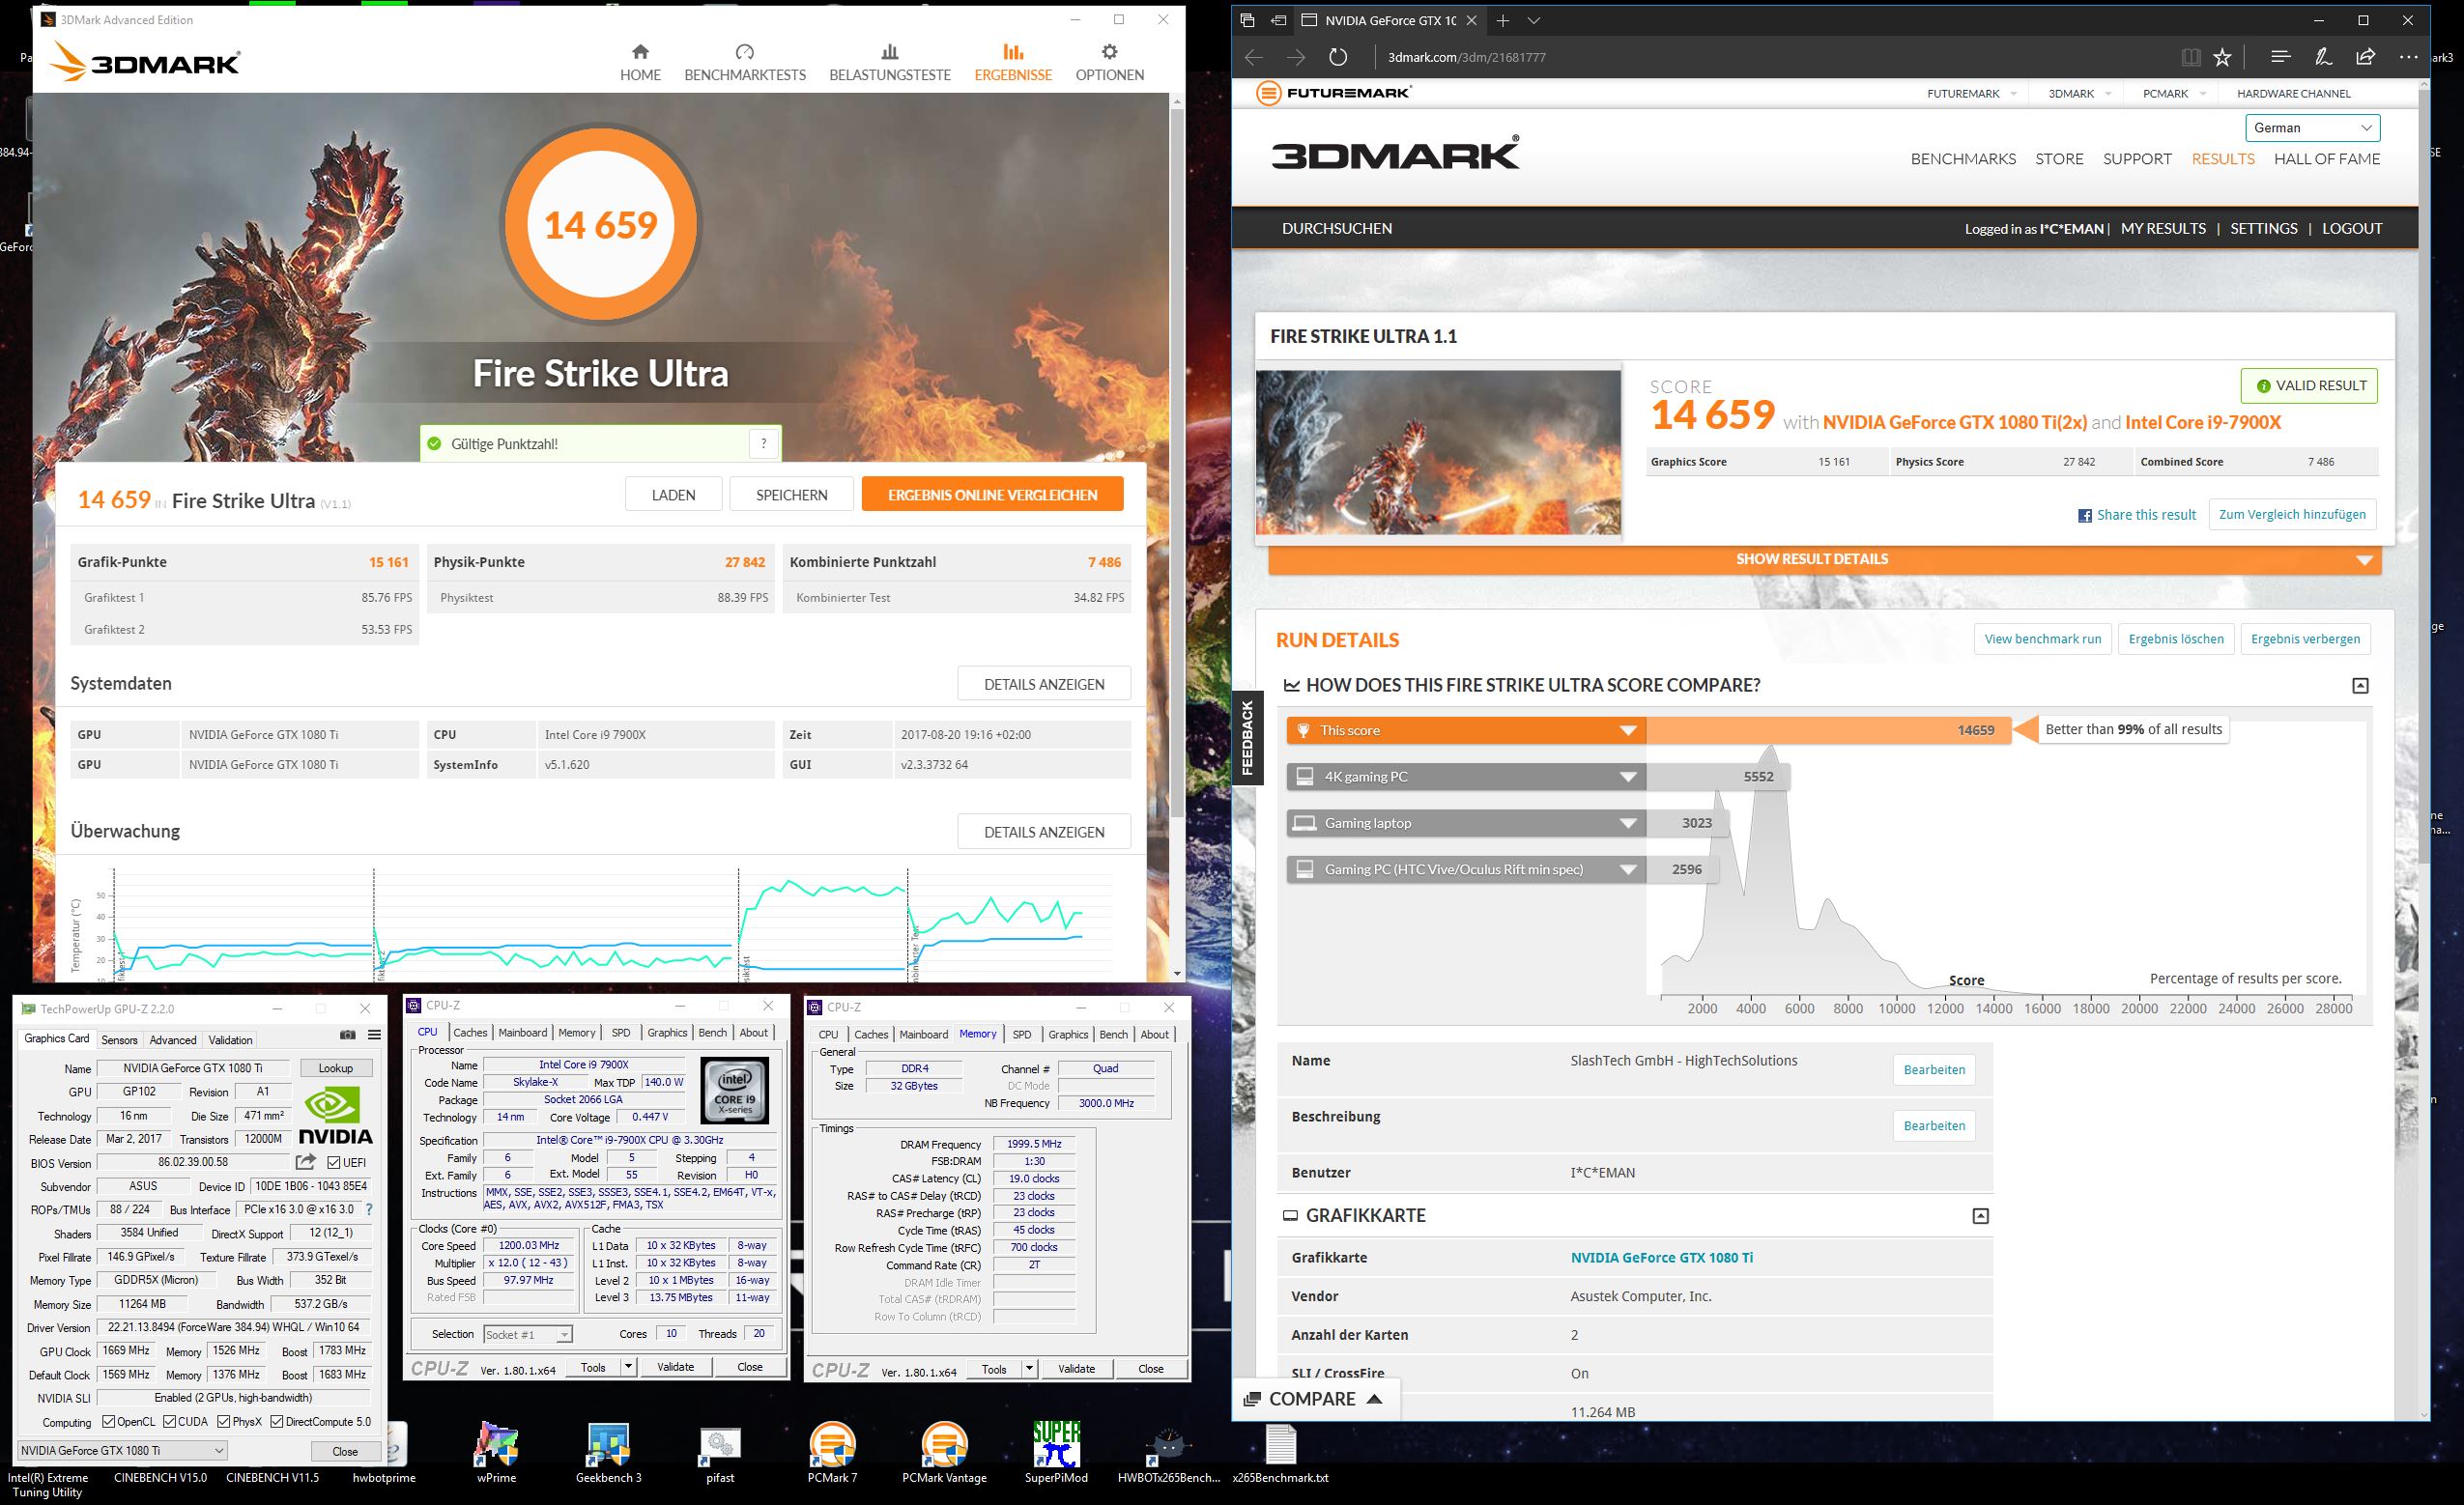Click Lookup button in GPU-Z
2464x1505 pixels.
pyautogui.click(x=335, y=1068)
